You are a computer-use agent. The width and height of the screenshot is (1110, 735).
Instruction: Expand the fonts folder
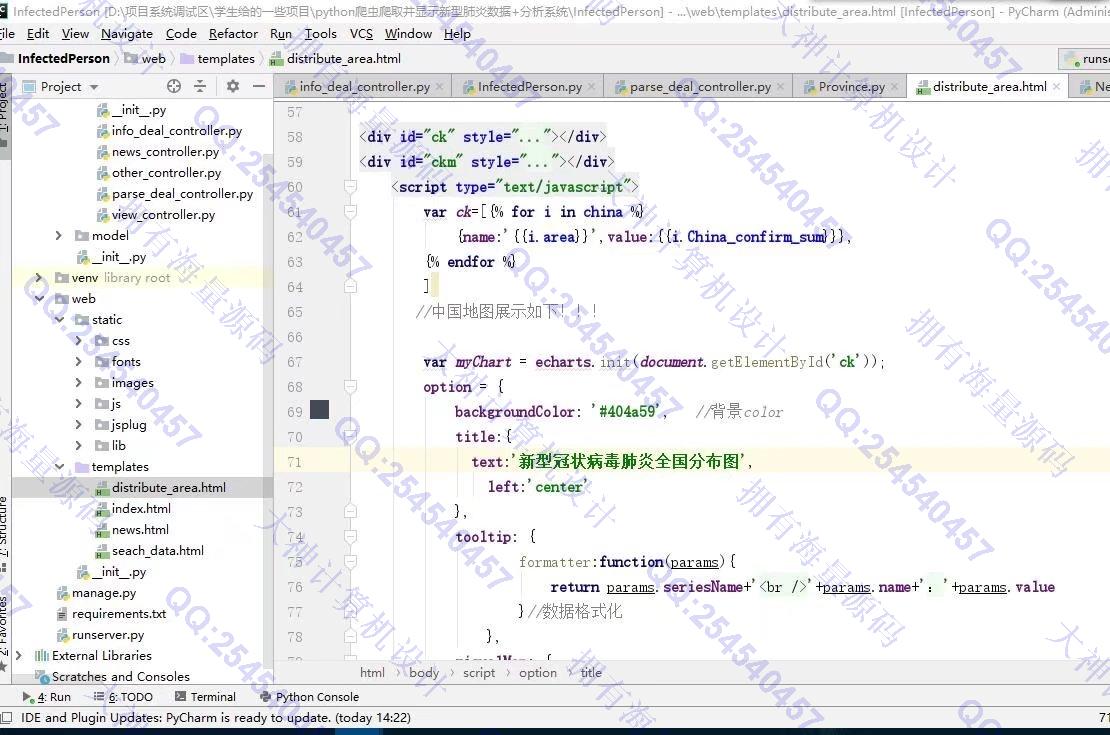79,362
